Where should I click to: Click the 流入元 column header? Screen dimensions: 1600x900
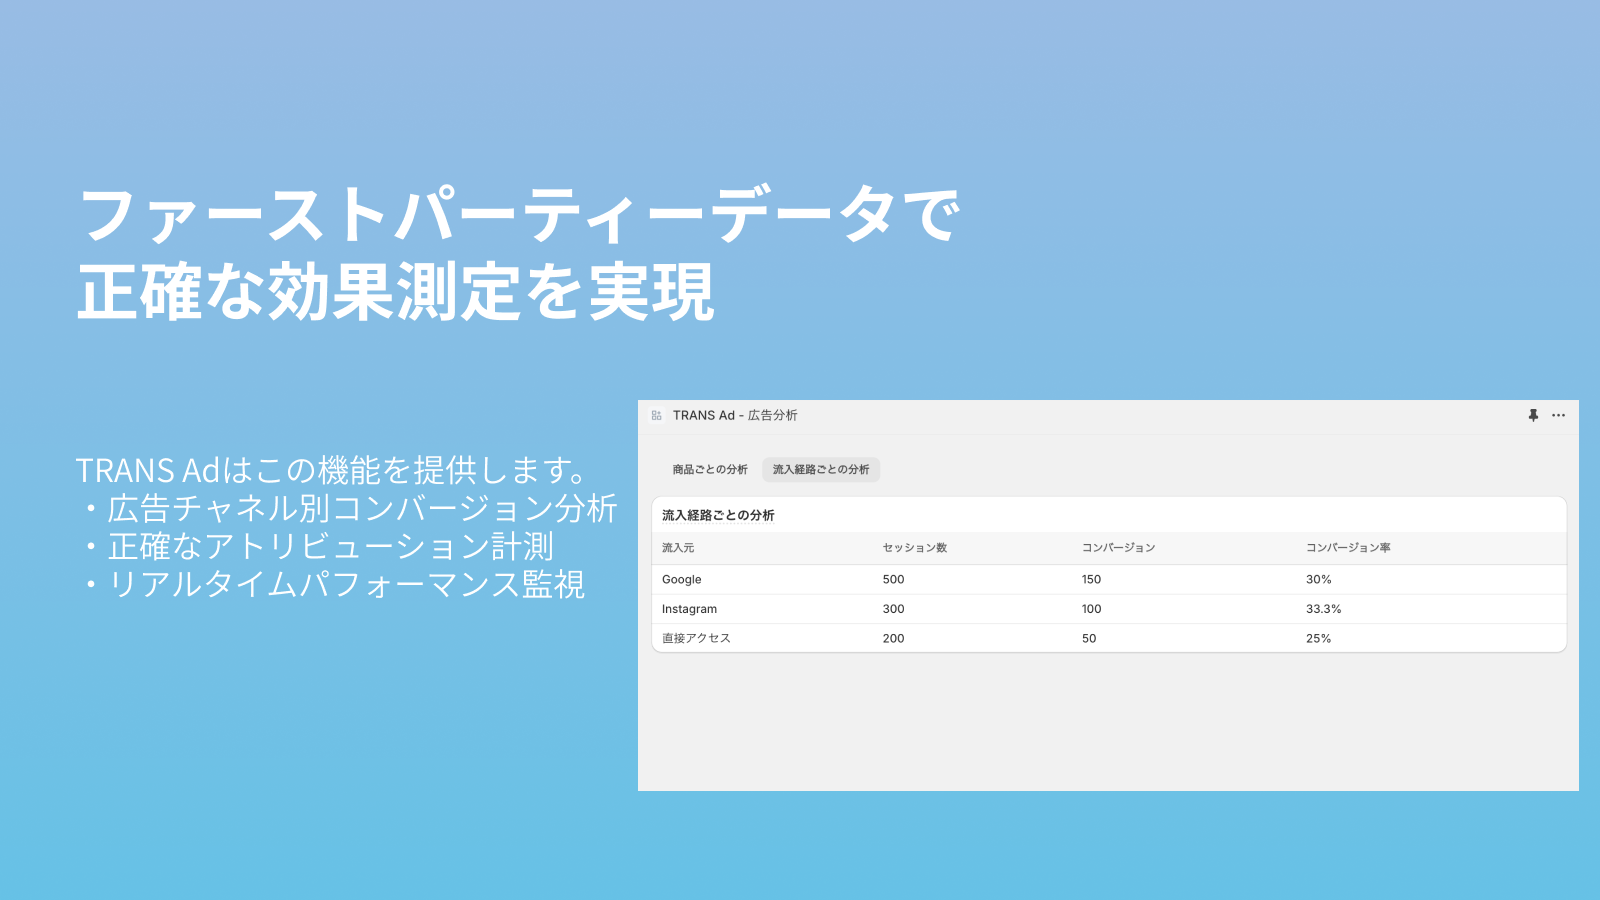678,548
